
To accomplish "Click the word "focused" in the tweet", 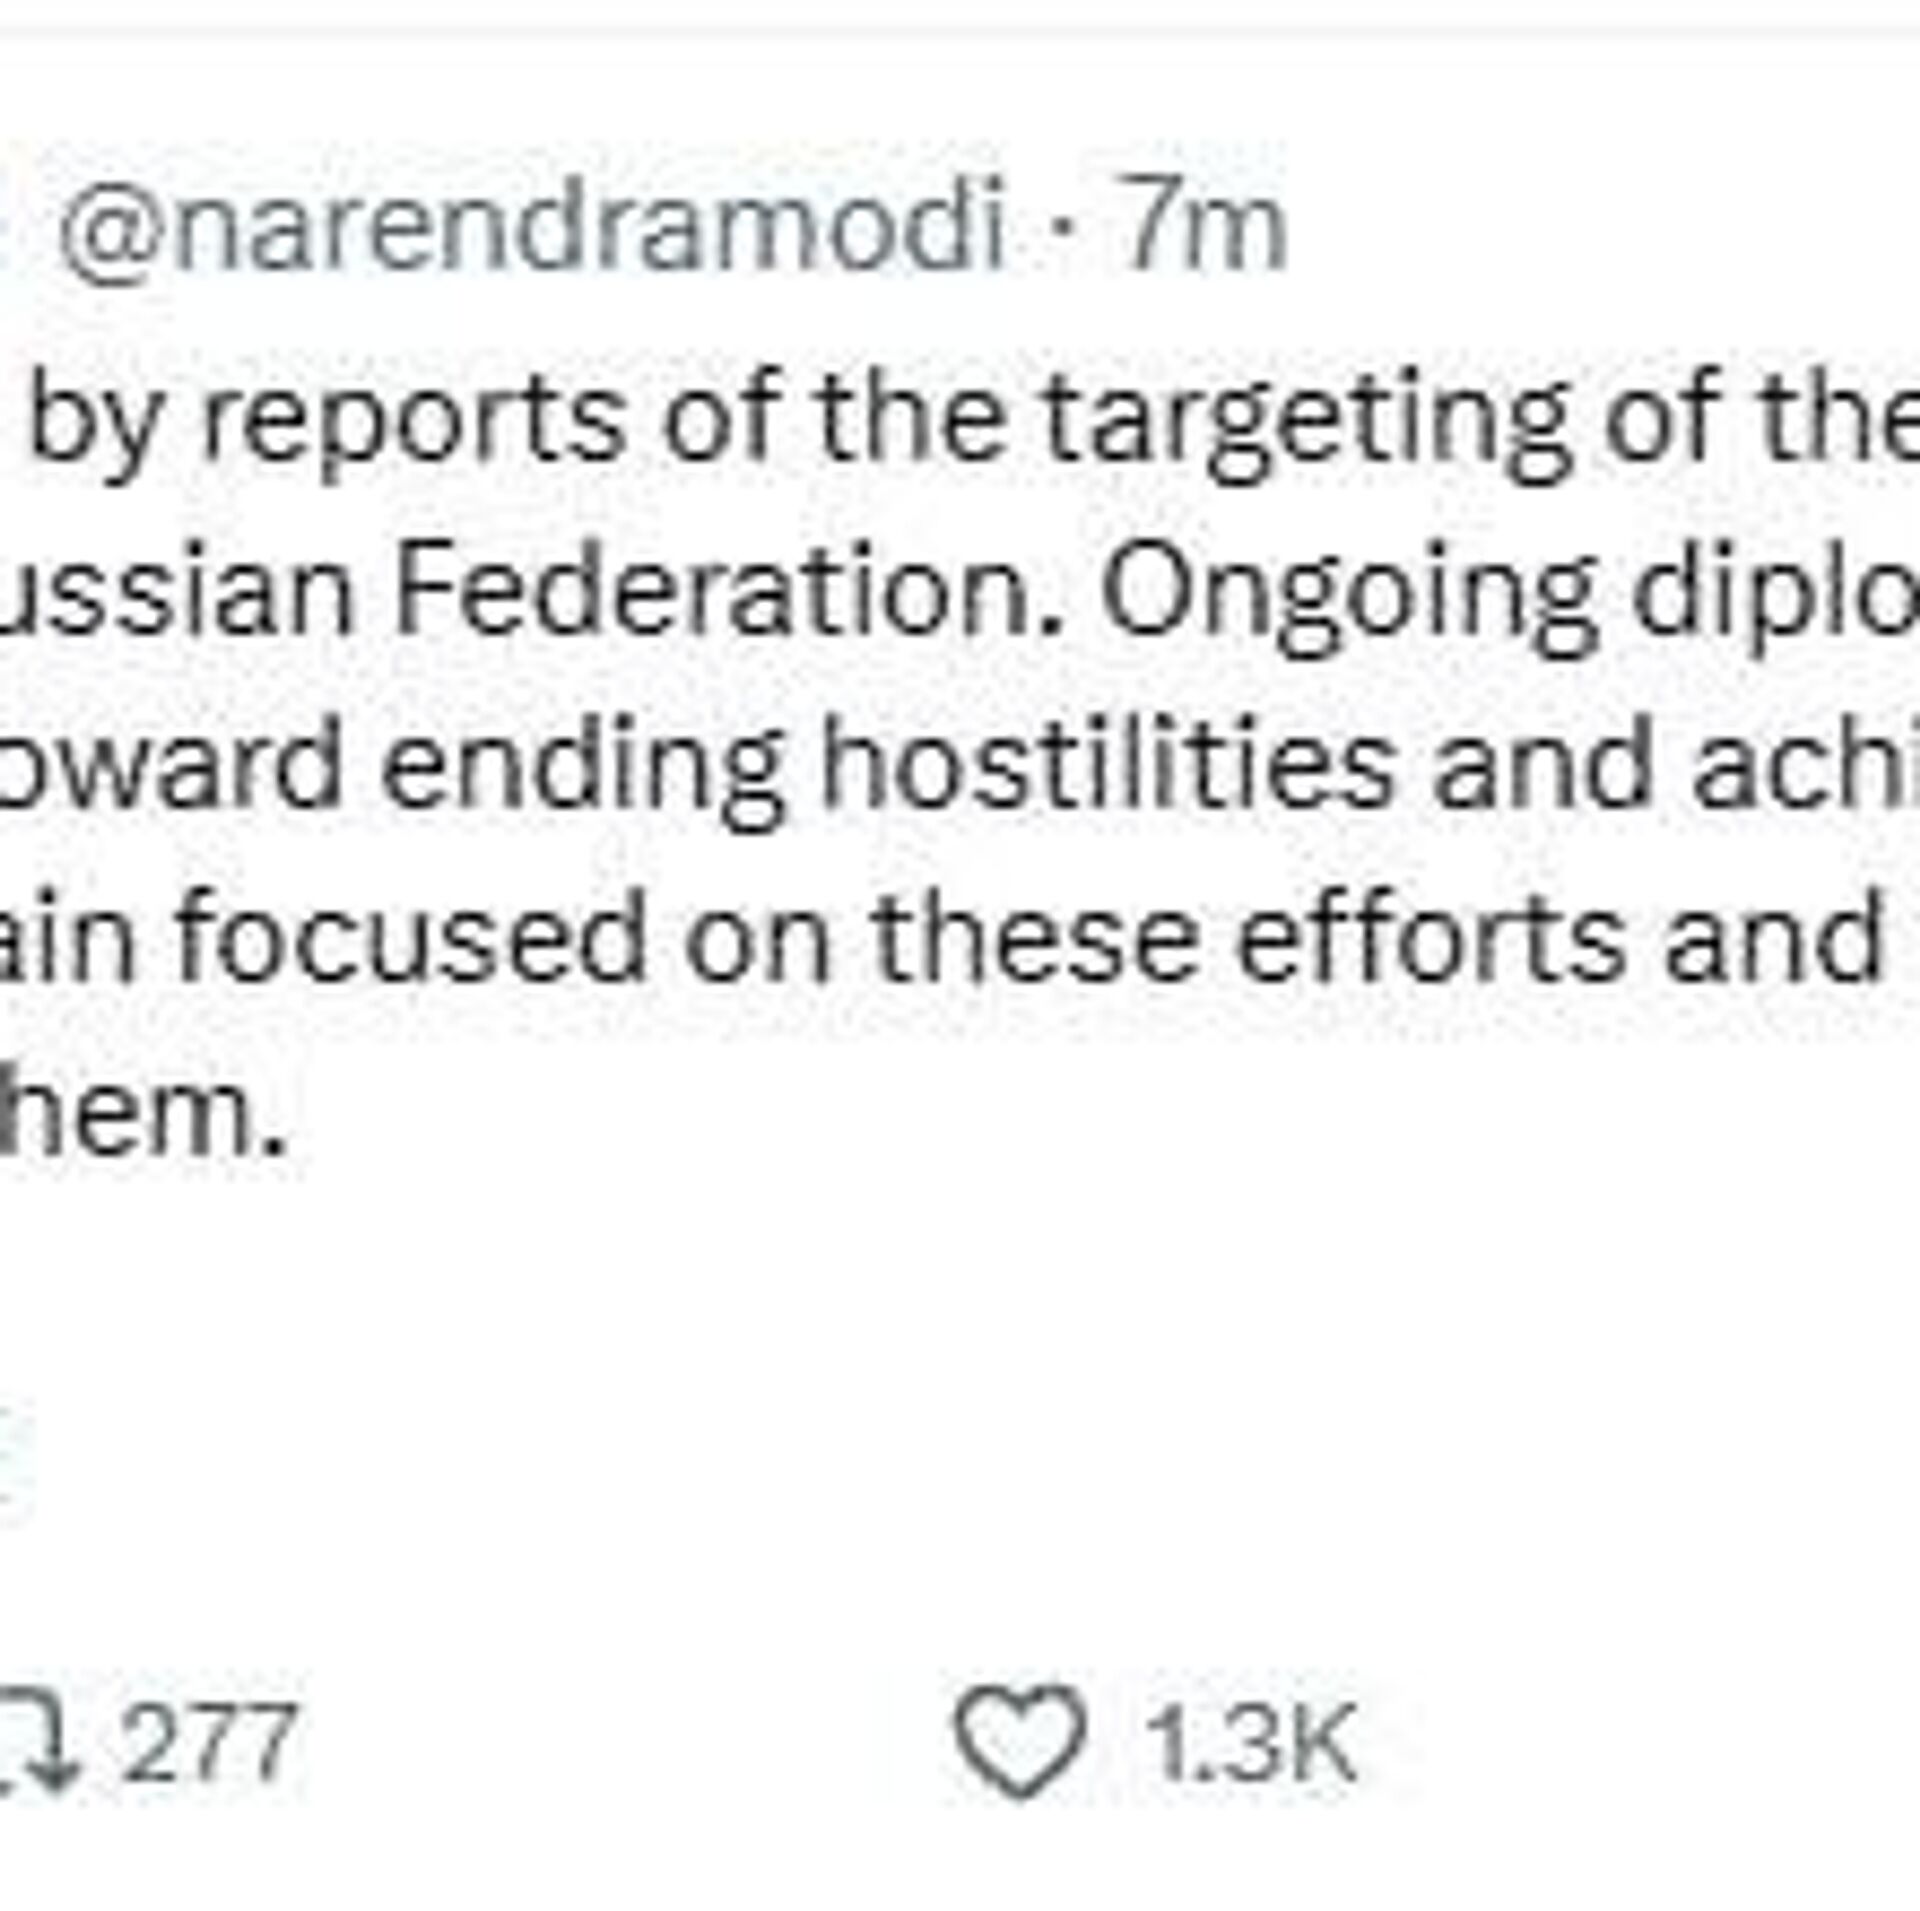I will click(x=412, y=939).
